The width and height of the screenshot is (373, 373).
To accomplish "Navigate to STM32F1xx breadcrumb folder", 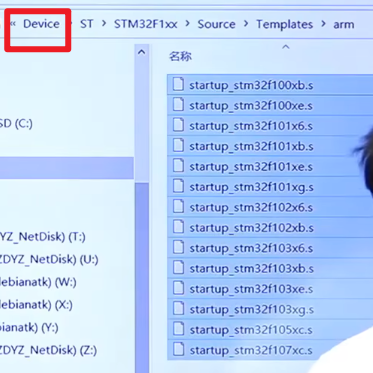I will (146, 24).
